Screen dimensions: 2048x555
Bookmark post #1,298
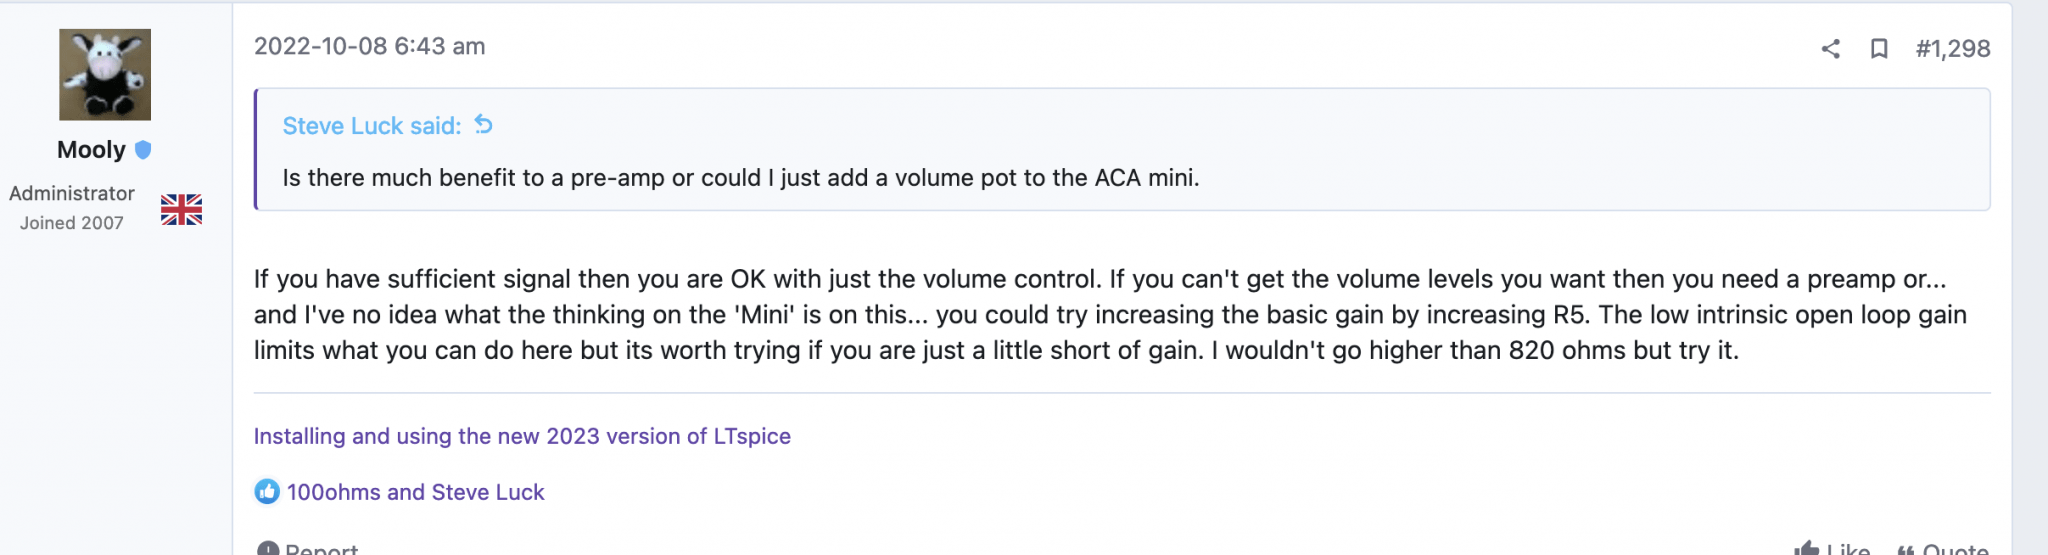tap(1879, 48)
